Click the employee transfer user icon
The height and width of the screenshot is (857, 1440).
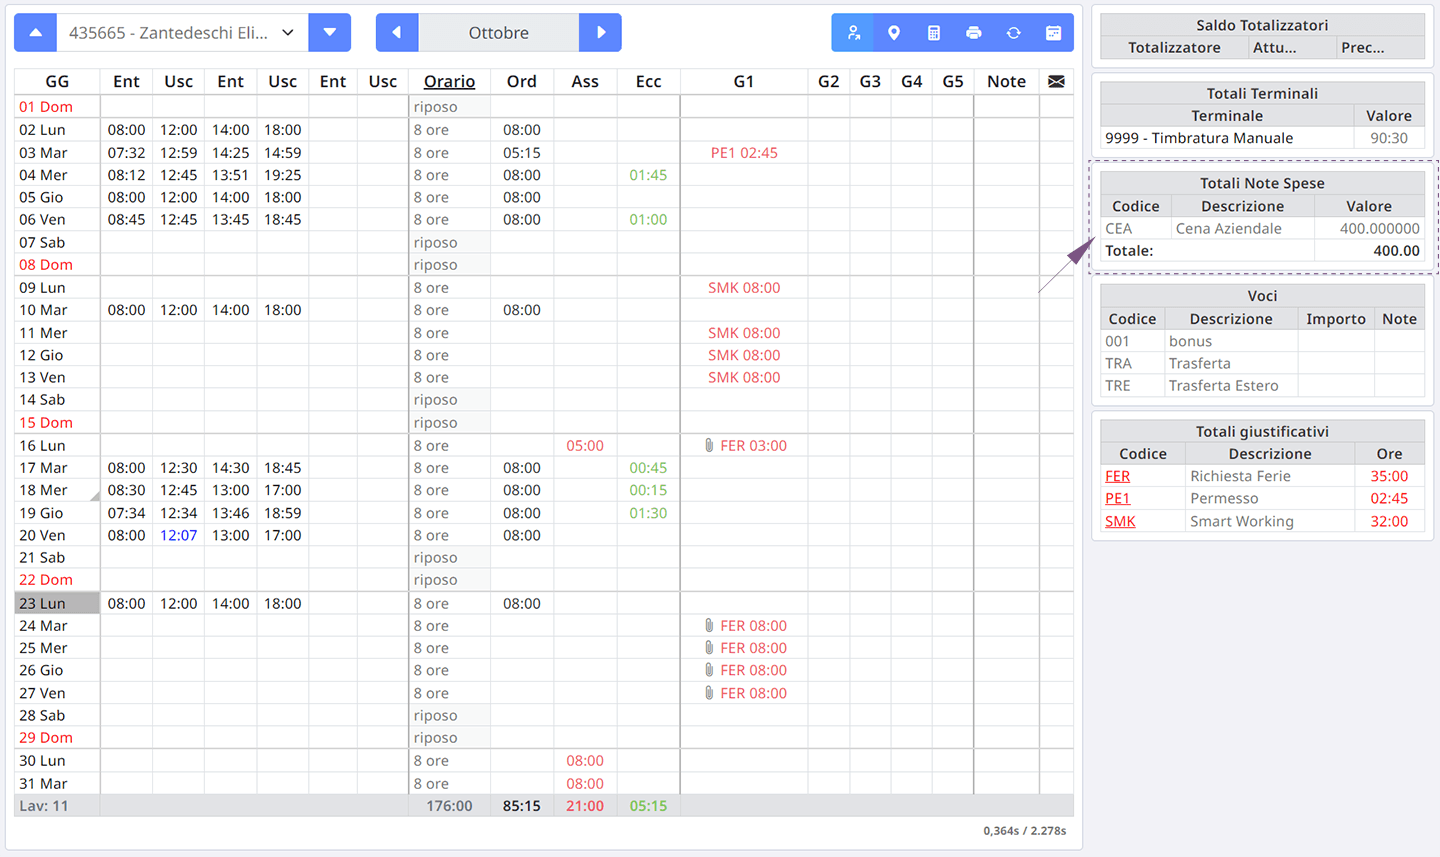tap(853, 33)
